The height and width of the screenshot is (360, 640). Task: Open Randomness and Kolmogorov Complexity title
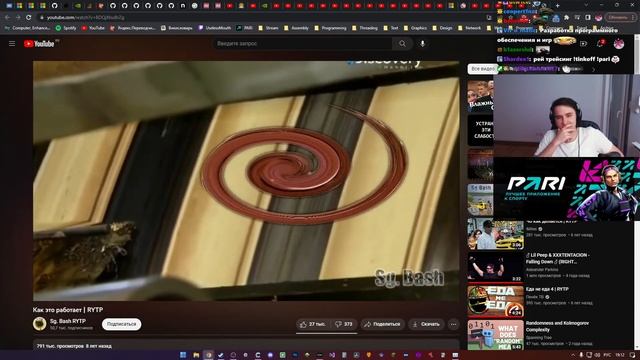557,327
